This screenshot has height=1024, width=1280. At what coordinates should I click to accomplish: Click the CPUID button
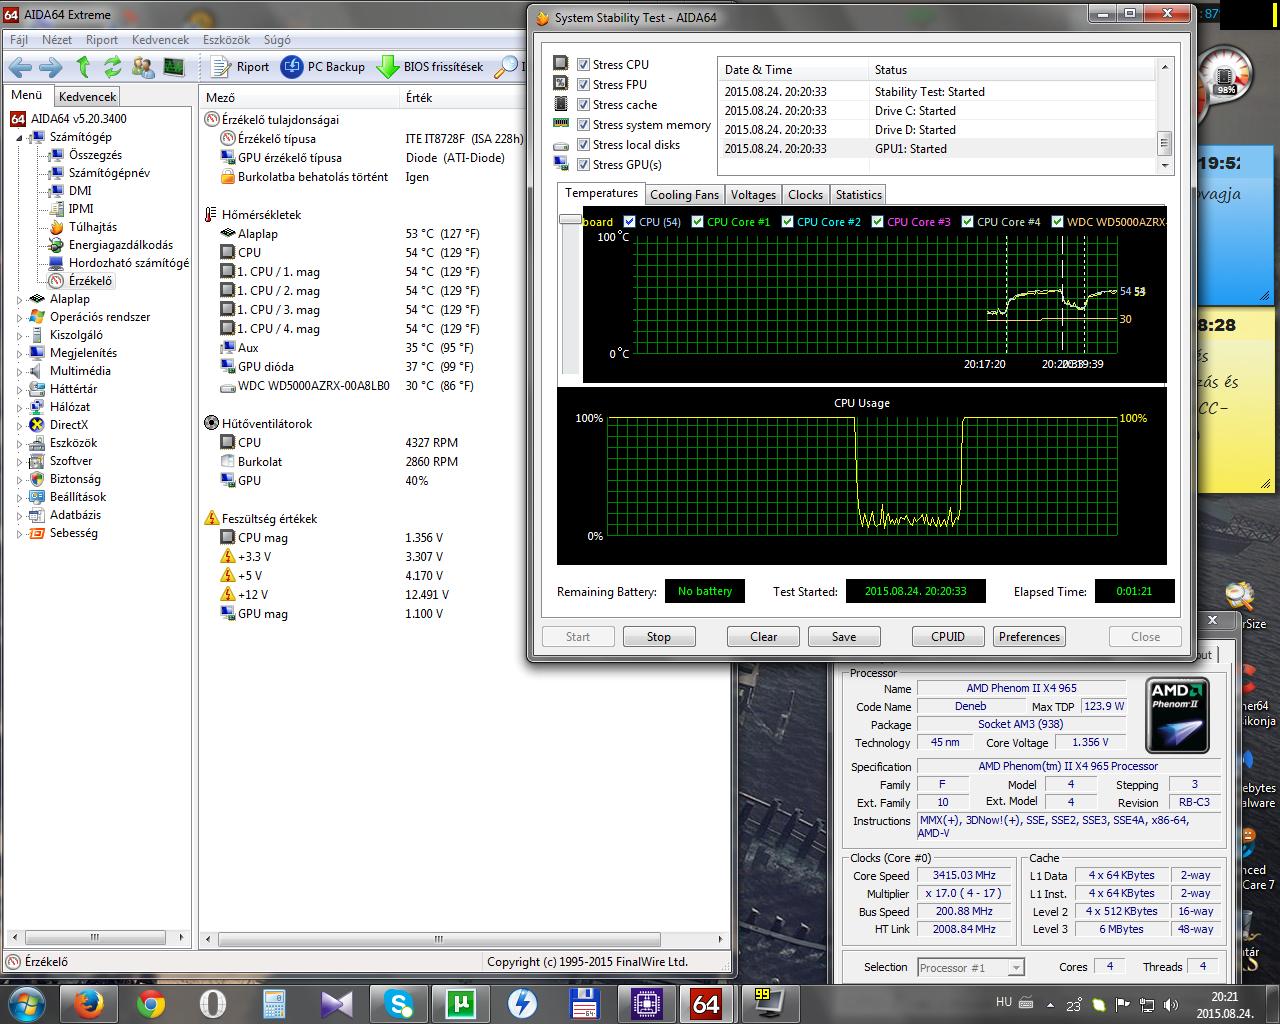pyautogui.click(x=948, y=637)
